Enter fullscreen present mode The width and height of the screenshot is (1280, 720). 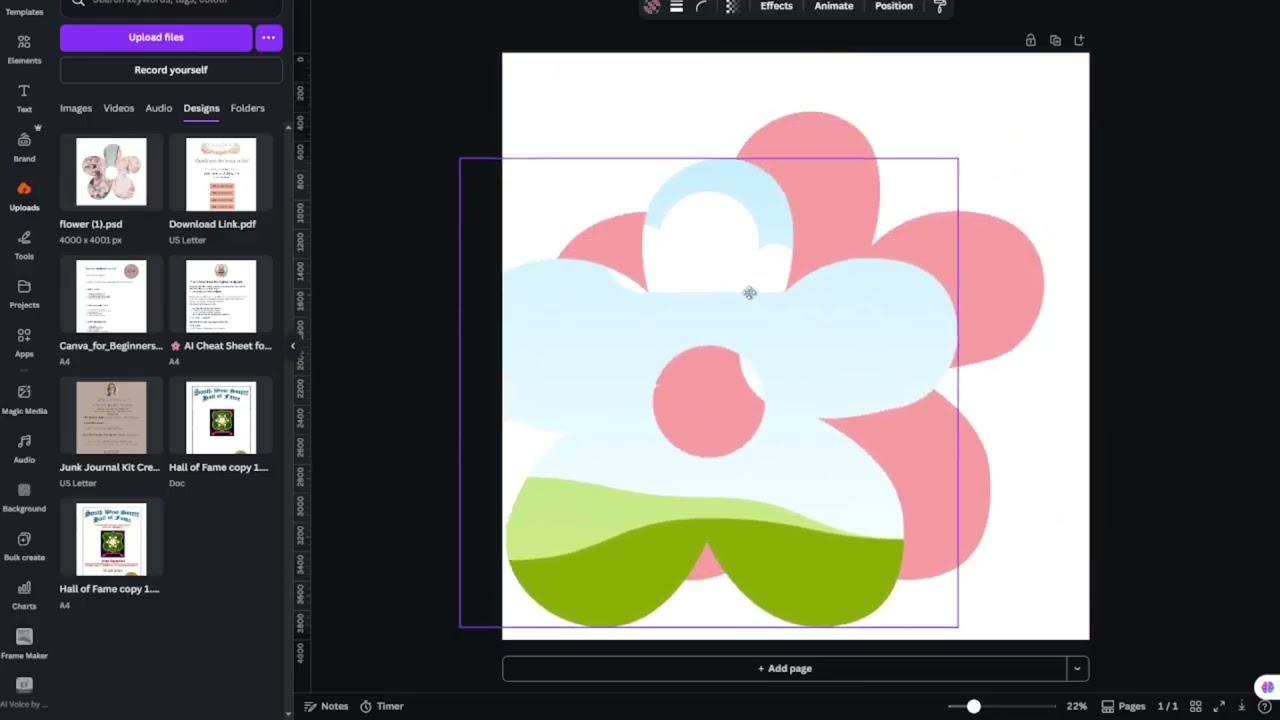(1220, 706)
